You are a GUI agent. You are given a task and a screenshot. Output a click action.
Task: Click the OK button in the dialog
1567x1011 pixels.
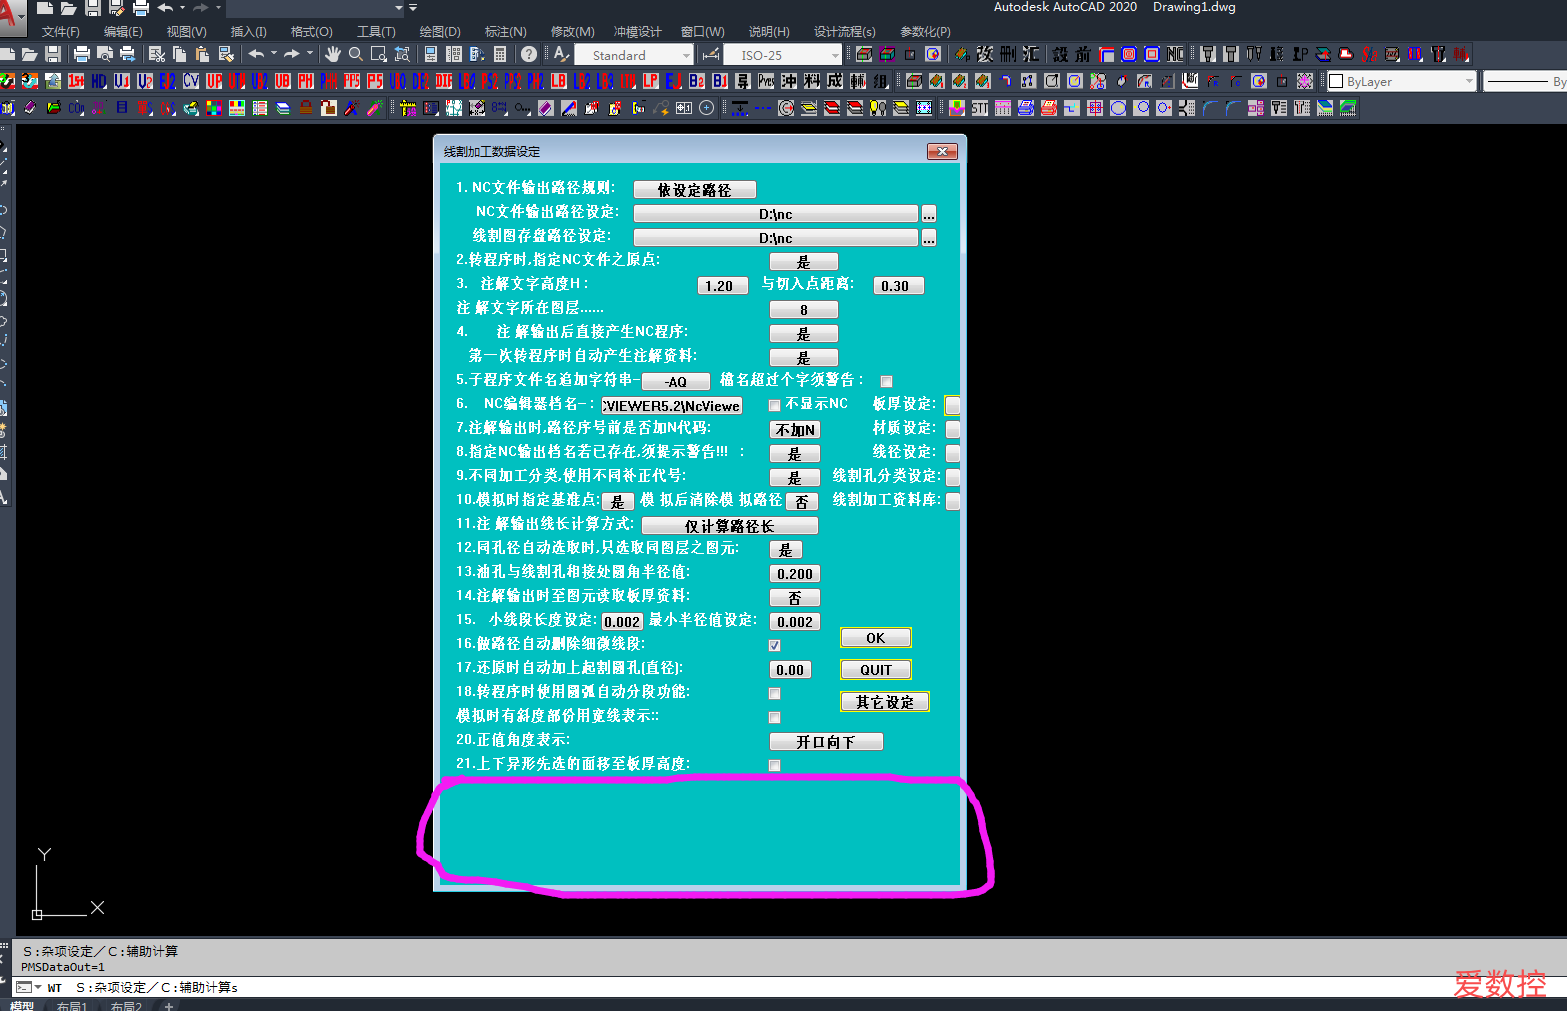pyautogui.click(x=875, y=637)
